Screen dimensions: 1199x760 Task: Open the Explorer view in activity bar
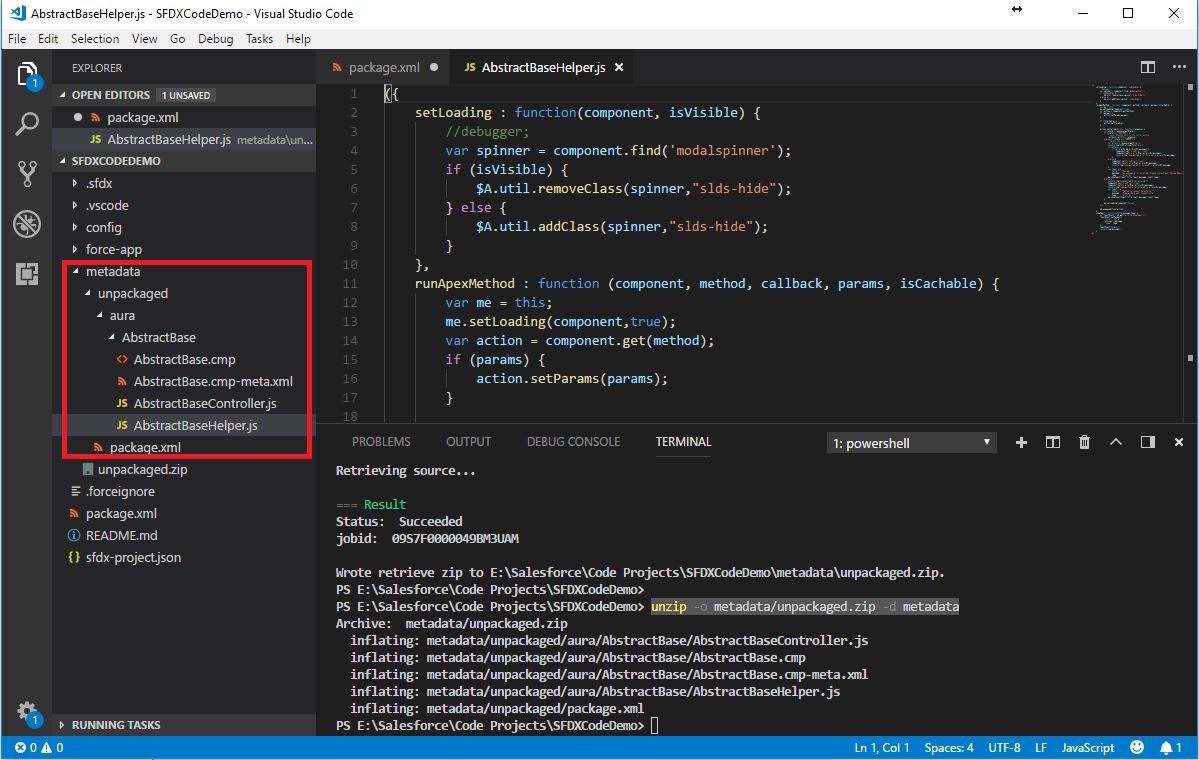[27, 75]
